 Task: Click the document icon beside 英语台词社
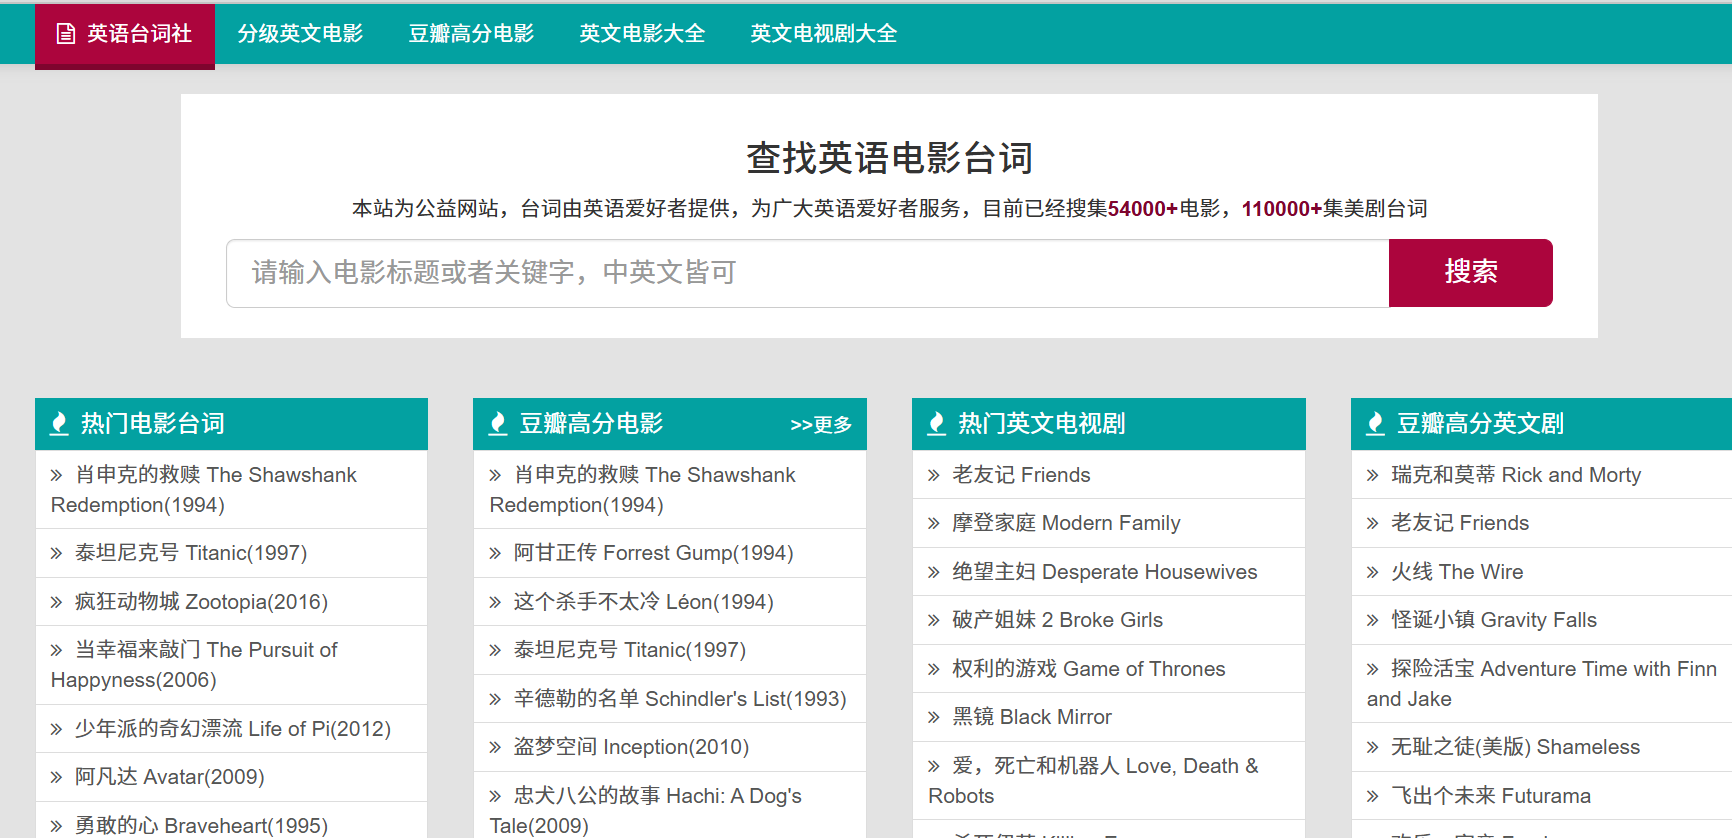tap(66, 34)
